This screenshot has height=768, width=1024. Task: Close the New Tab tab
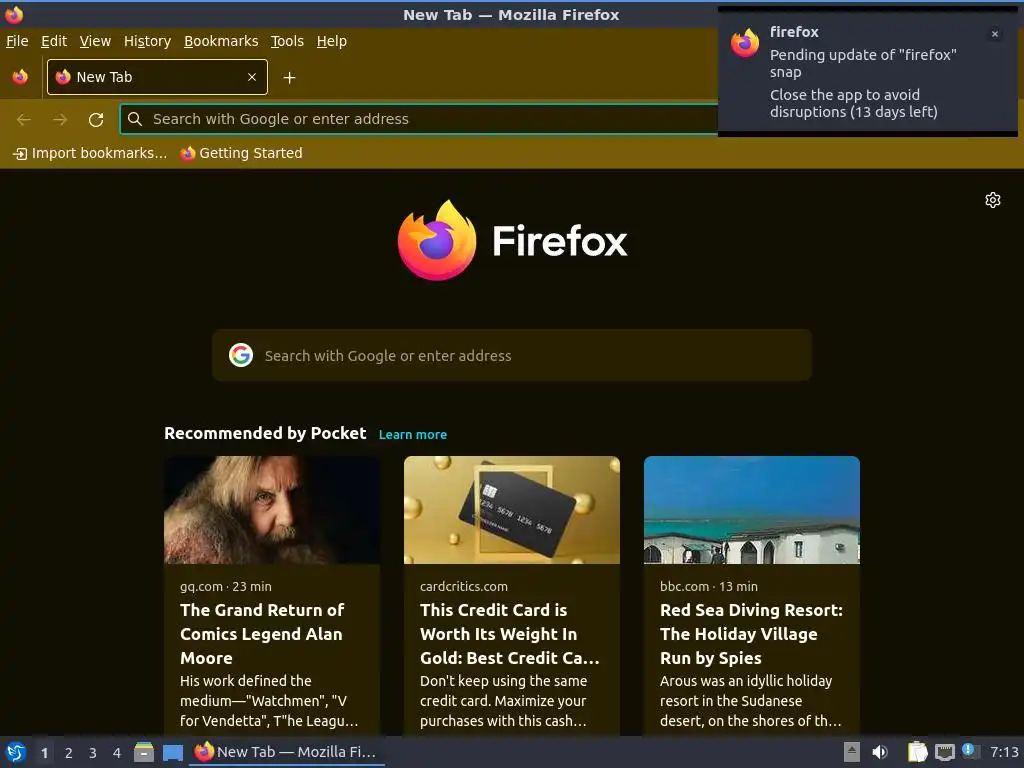[252, 77]
